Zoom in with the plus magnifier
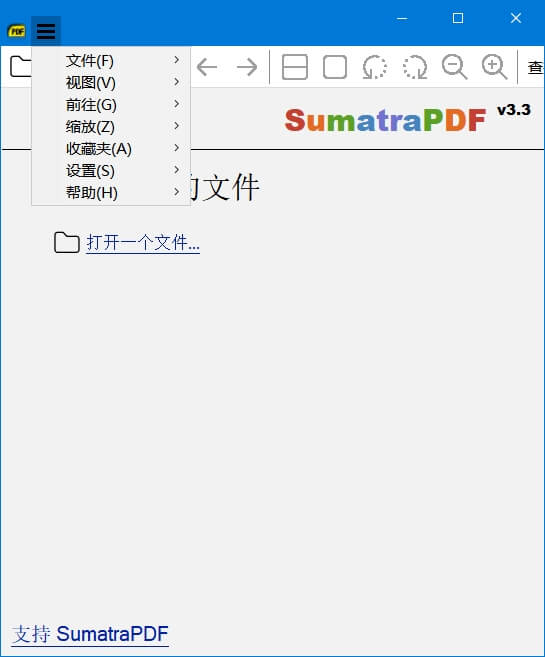The height and width of the screenshot is (657, 545). point(494,67)
